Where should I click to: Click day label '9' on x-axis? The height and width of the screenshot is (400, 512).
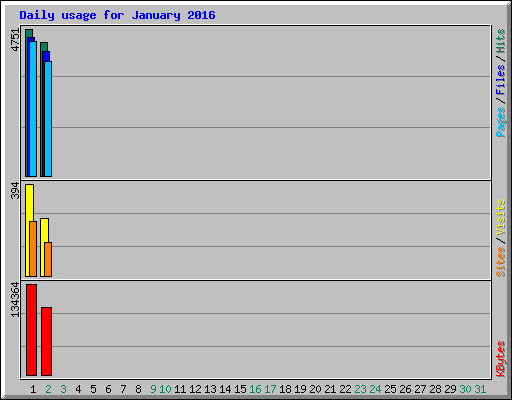coord(153,389)
